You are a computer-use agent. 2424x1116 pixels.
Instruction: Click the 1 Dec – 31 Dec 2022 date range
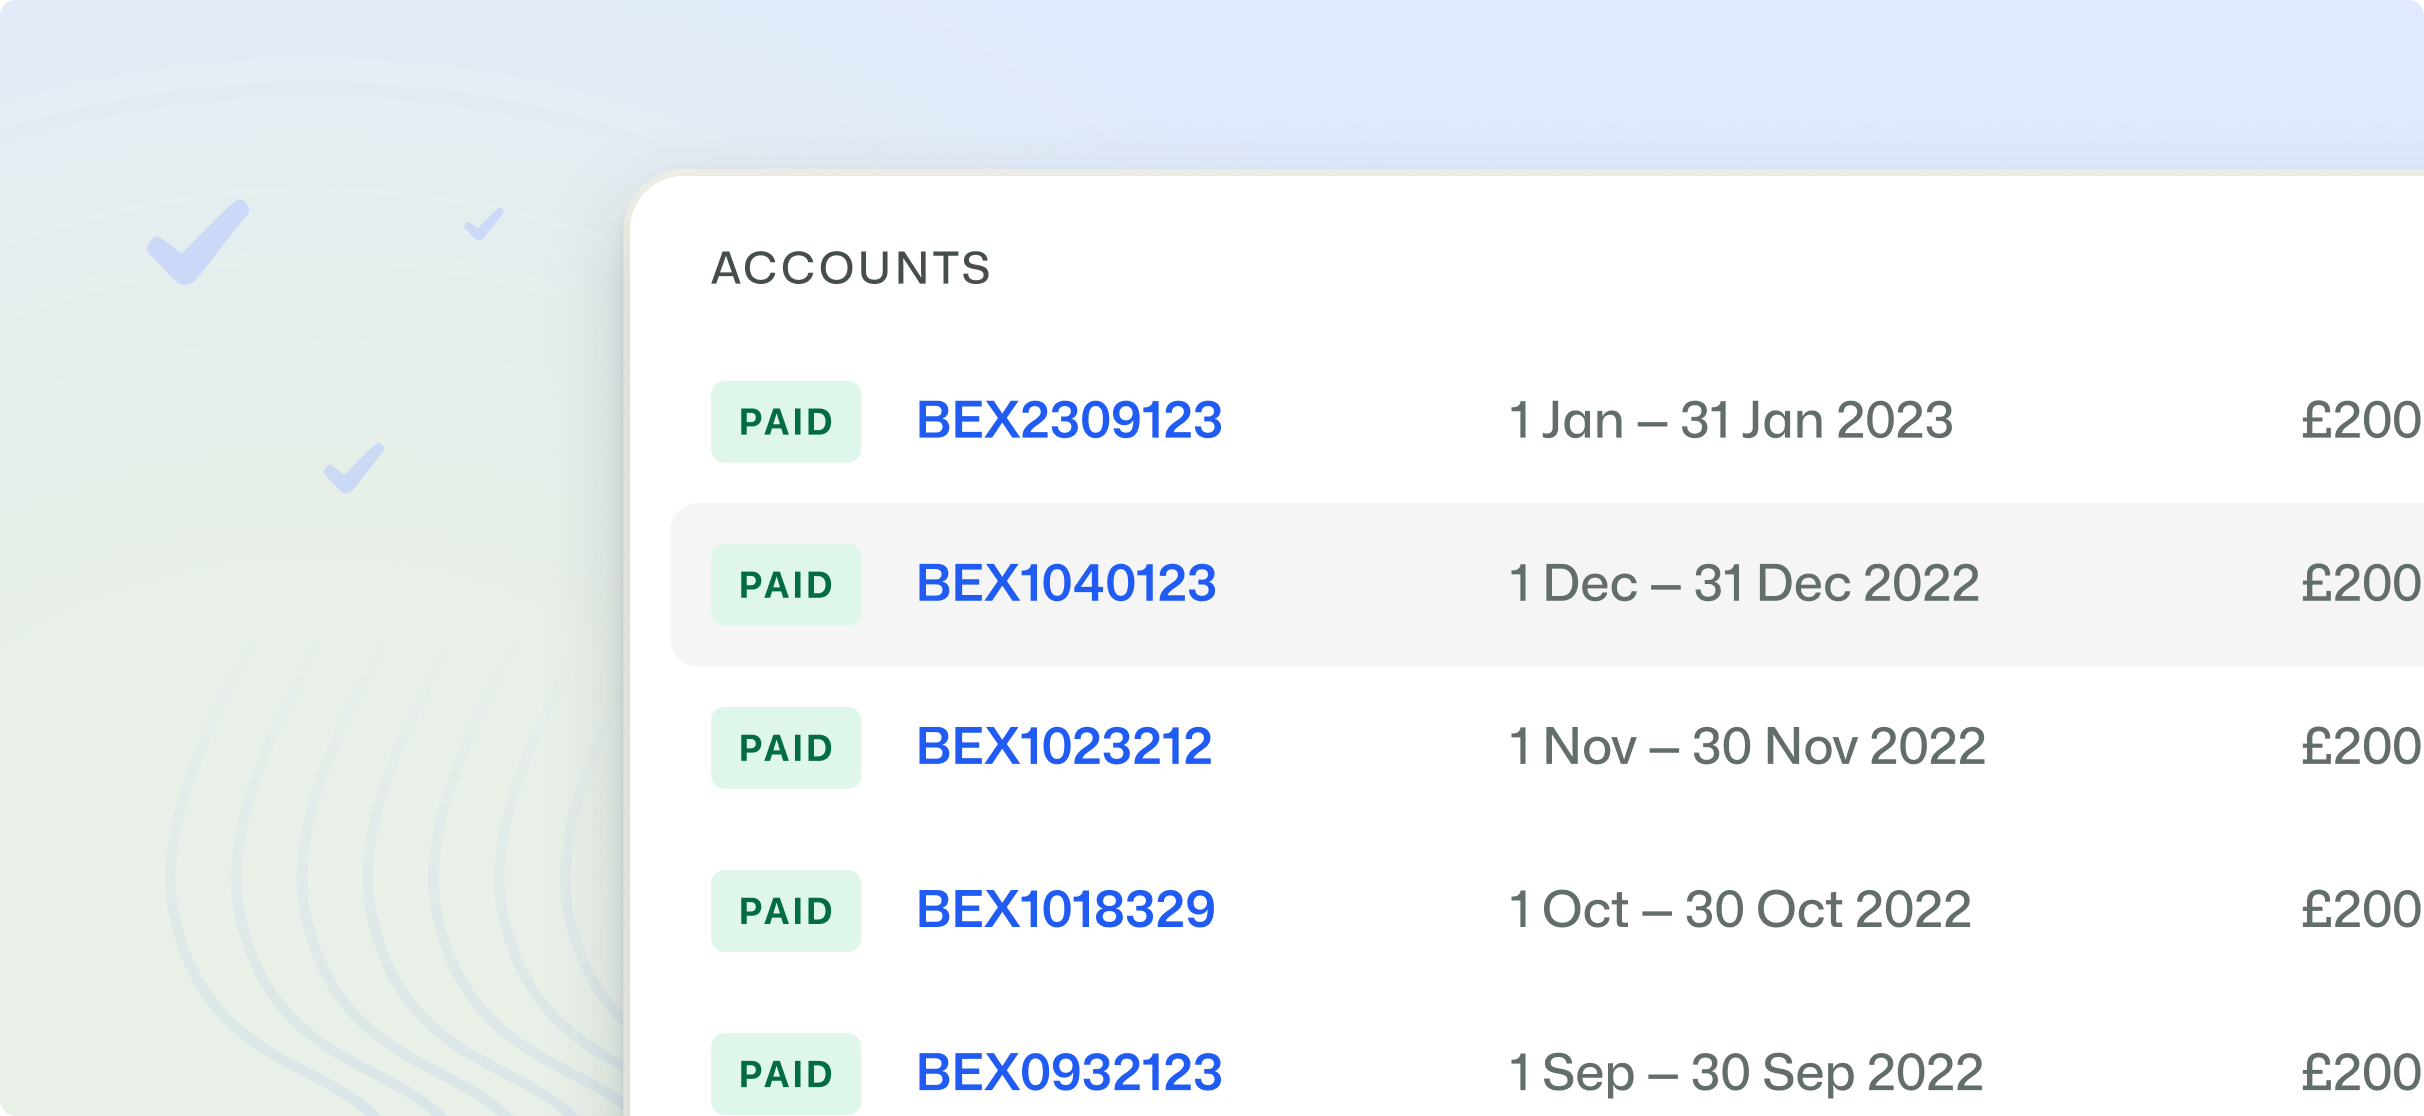[1743, 584]
